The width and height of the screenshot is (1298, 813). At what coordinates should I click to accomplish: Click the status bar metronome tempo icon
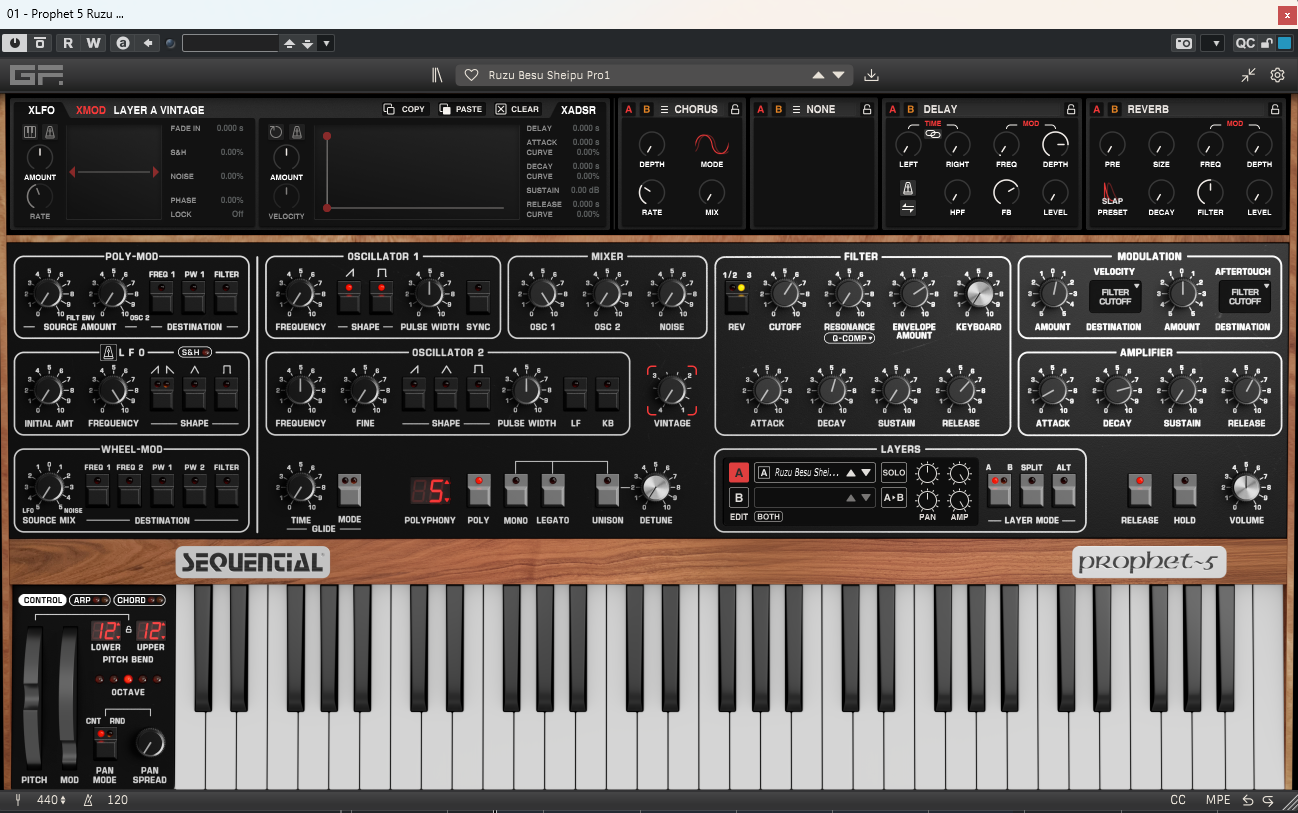point(89,800)
